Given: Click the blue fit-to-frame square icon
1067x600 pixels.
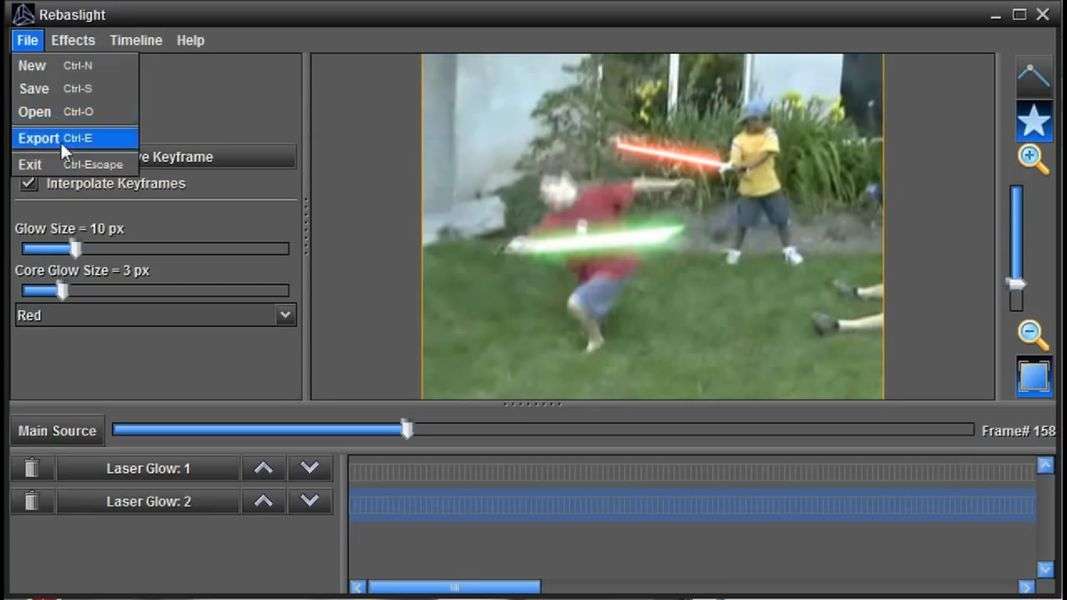Looking at the screenshot, I should pyautogui.click(x=1034, y=377).
